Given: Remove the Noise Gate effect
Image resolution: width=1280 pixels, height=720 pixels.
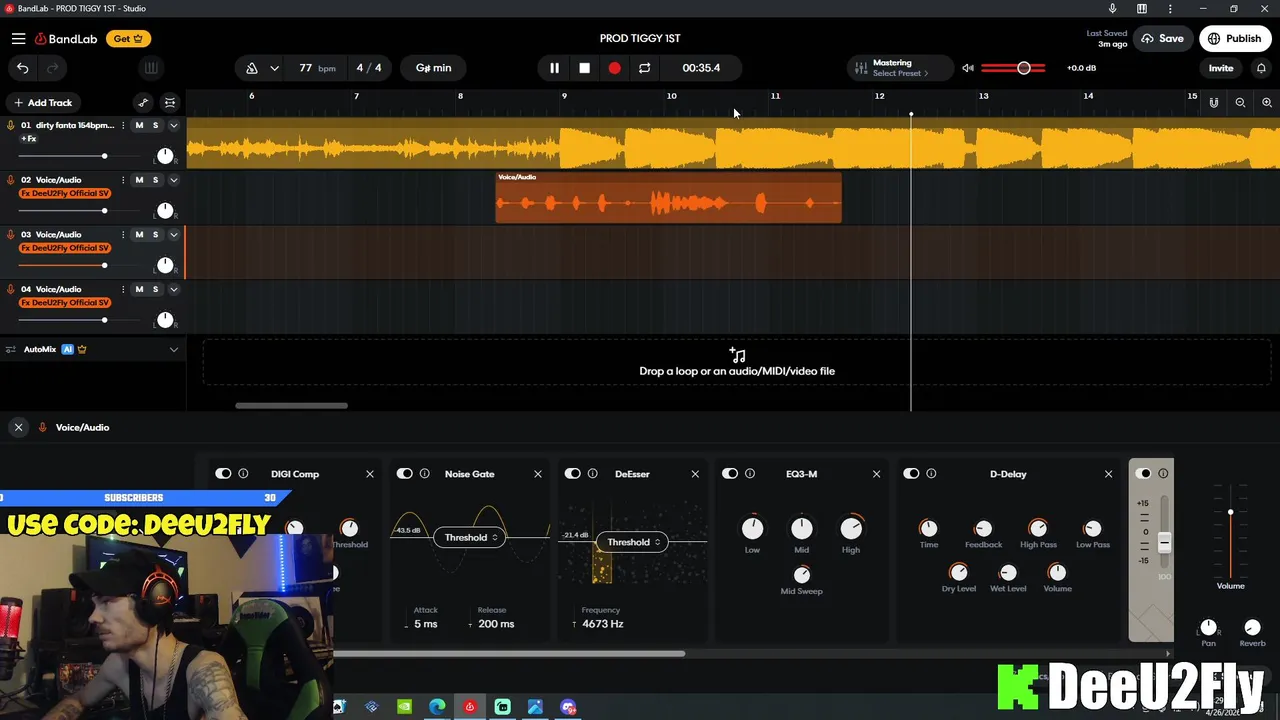Looking at the screenshot, I should (x=537, y=474).
